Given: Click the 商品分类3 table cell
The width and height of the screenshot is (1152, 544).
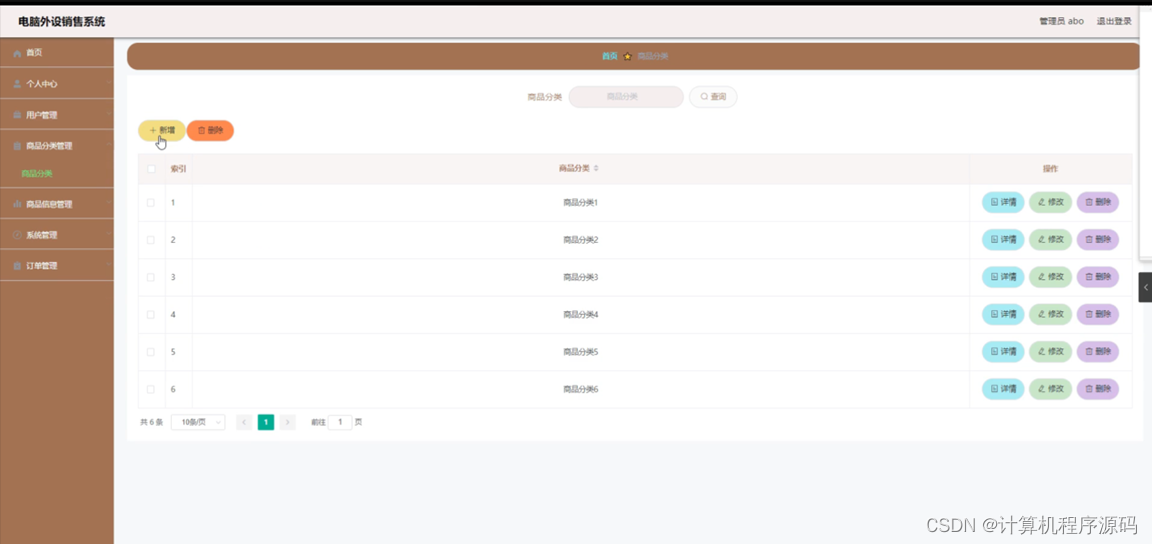Looking at the screenshot, I should coord(580,277).
